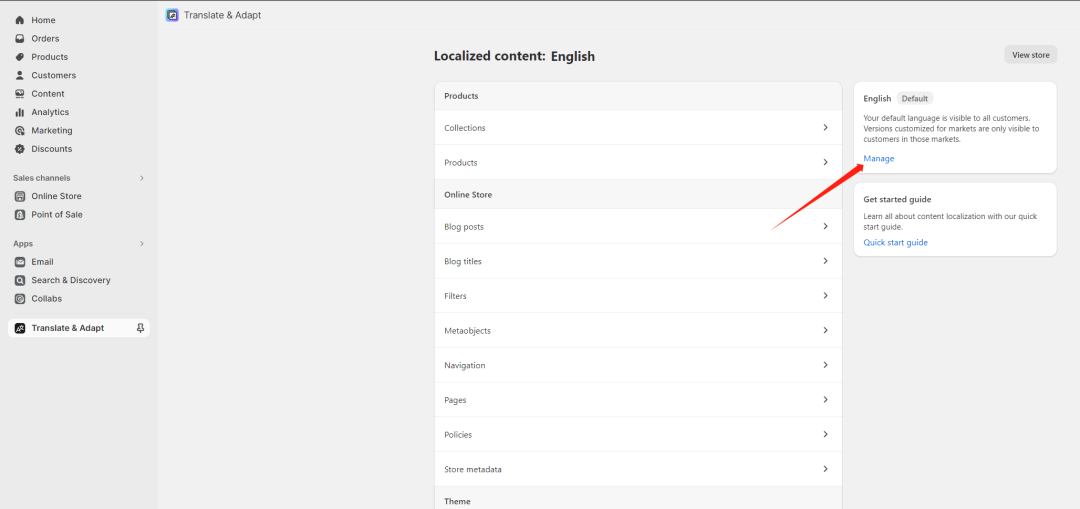Select the Blog posts list row label
Image resolution: width=1080 pixels, height=509 pixels.
coord(464,227)
